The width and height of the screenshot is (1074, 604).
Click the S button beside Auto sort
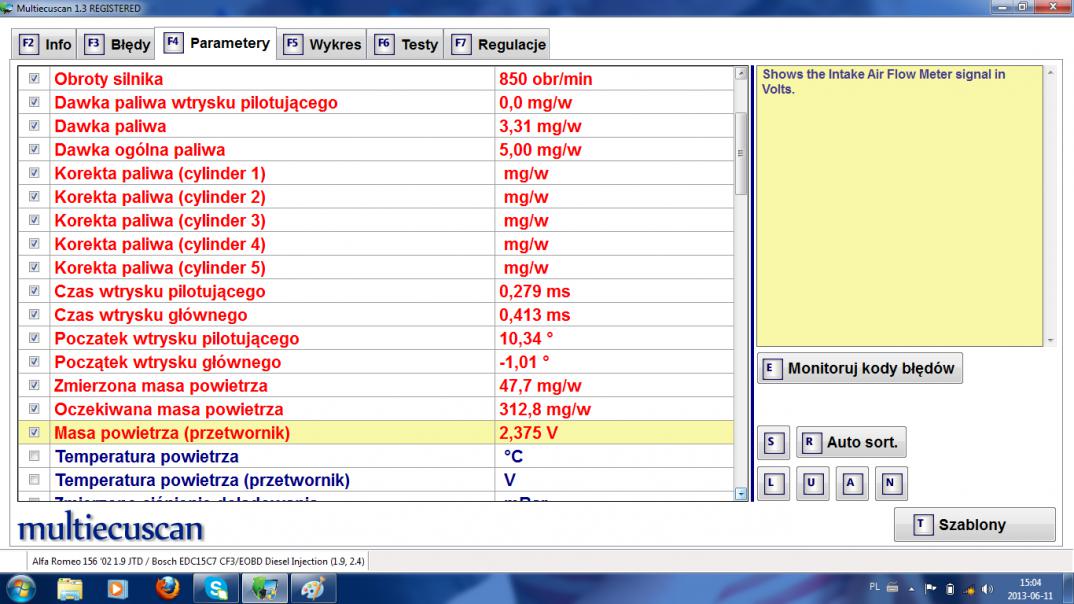(x=771, y=442)
